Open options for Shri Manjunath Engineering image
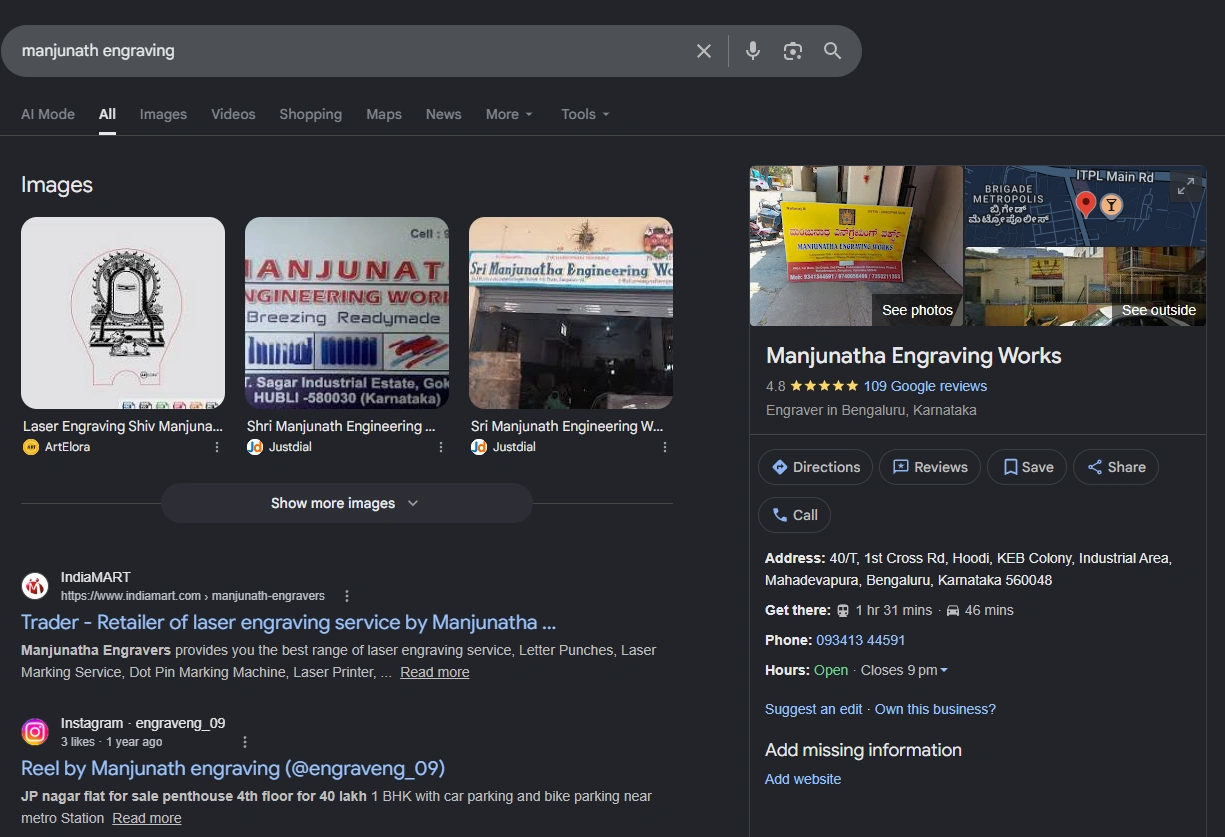The width and height of the screenshot is (1225, 837). [441, 447]
